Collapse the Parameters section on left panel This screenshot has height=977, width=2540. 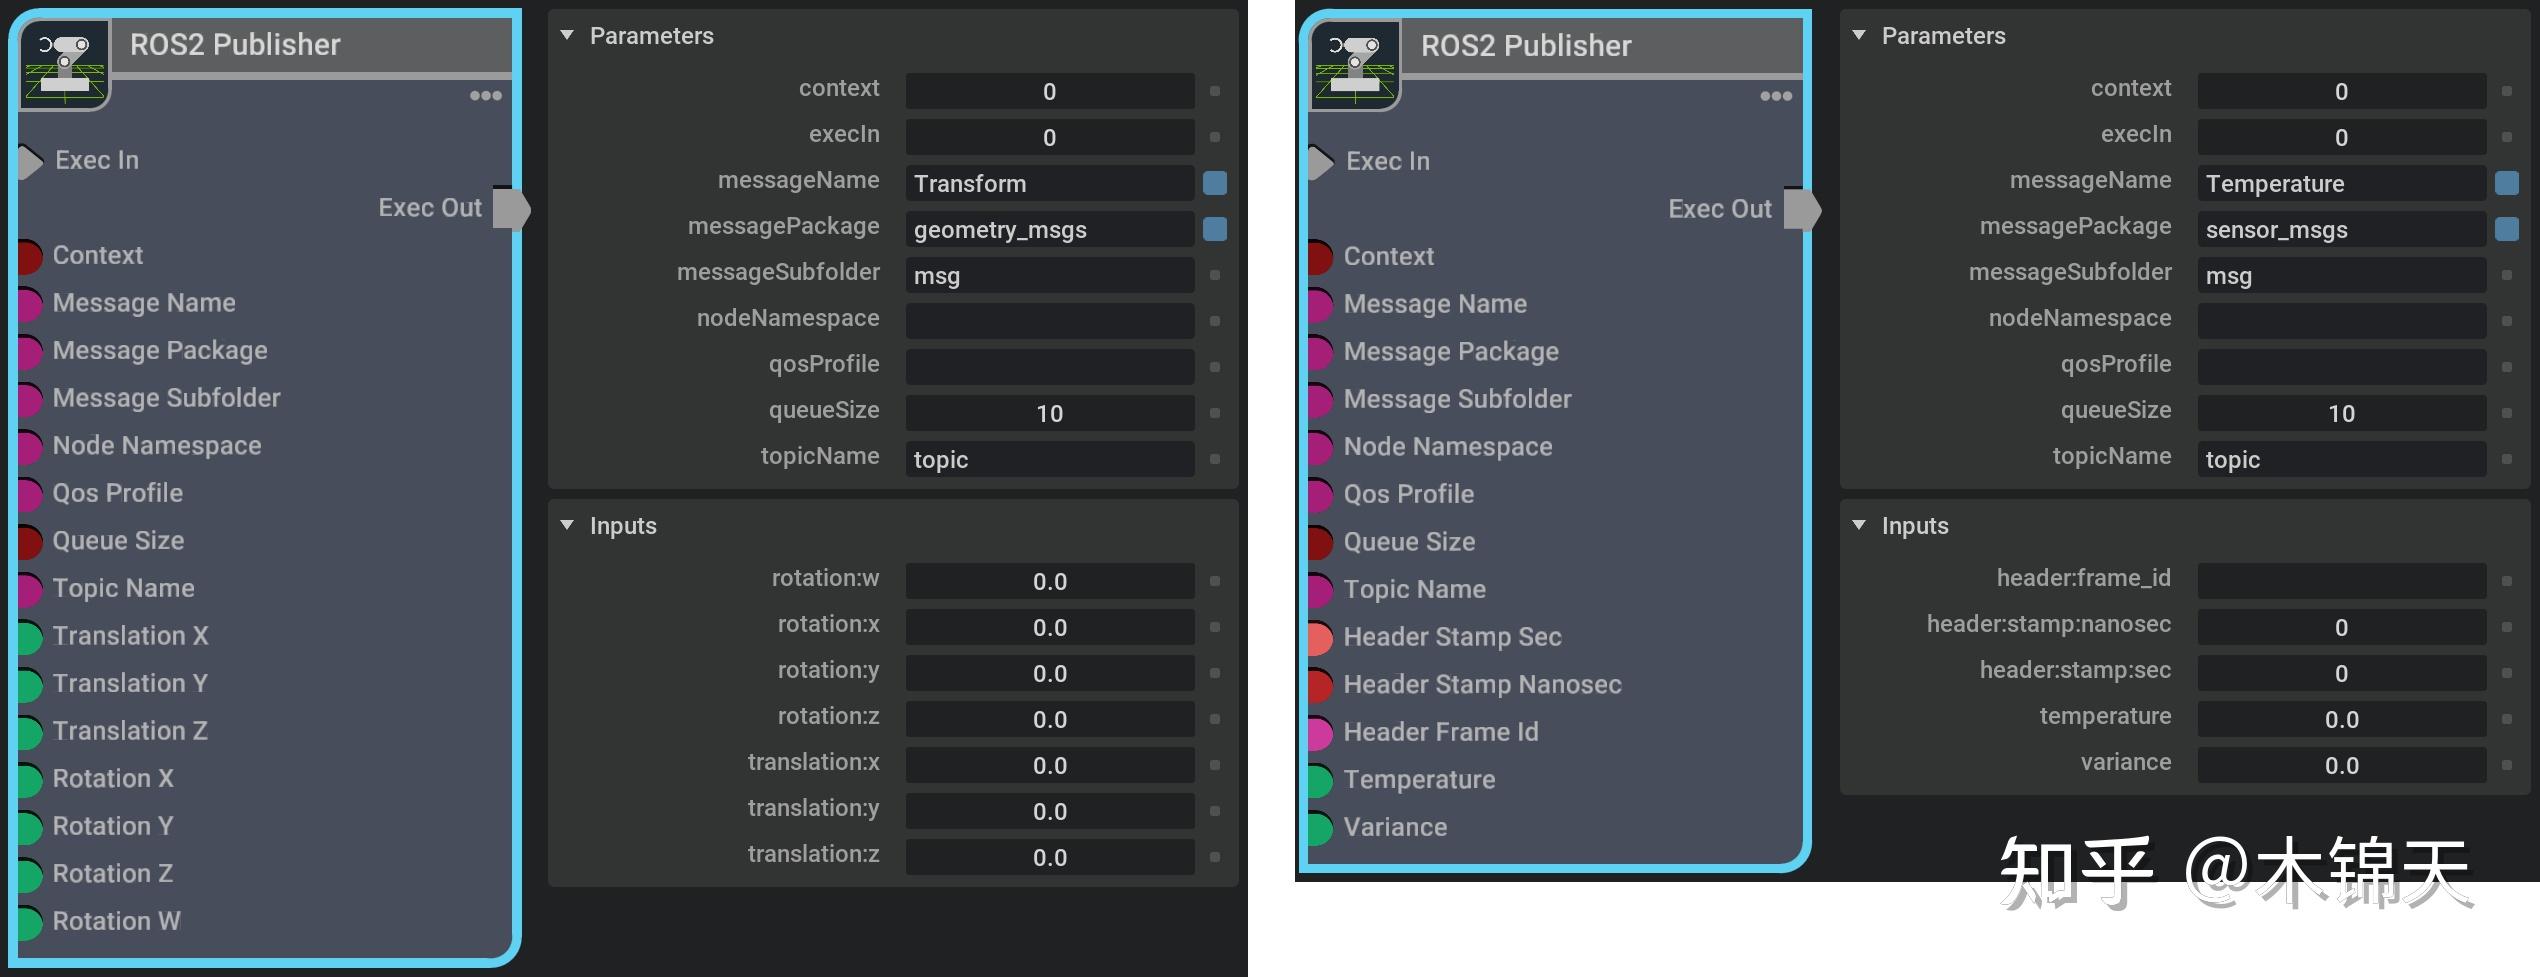tap(568, 35)
